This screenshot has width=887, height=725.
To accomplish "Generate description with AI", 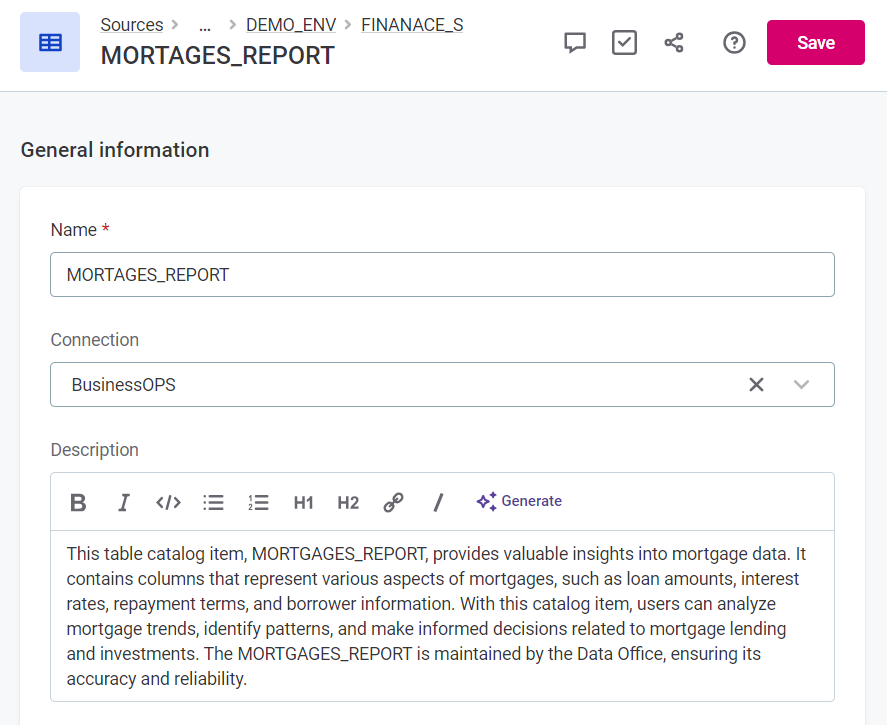I will [519, 501].
